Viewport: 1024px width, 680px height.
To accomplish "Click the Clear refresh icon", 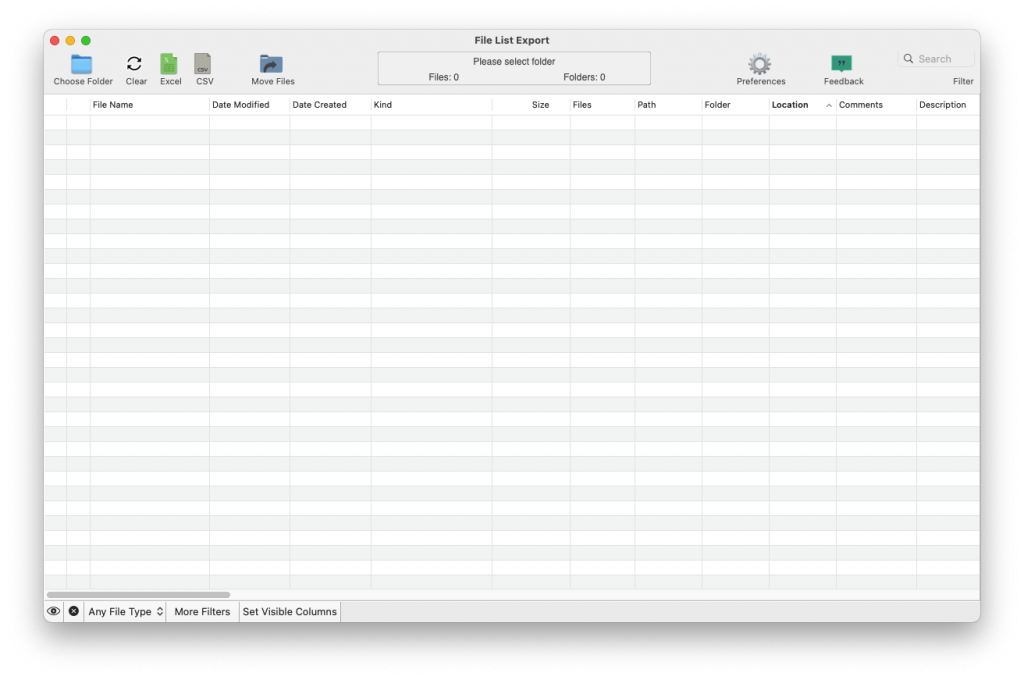I will [135, 63].
